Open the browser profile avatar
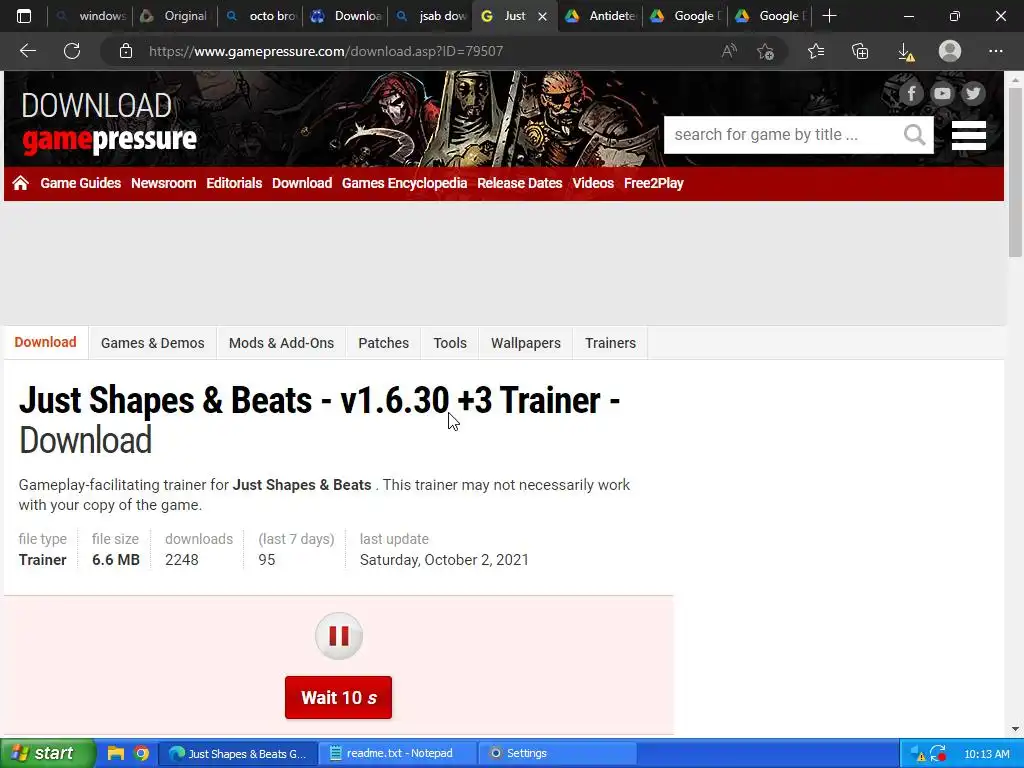This screenshot has width=1024, height=768. coord(950,51)
